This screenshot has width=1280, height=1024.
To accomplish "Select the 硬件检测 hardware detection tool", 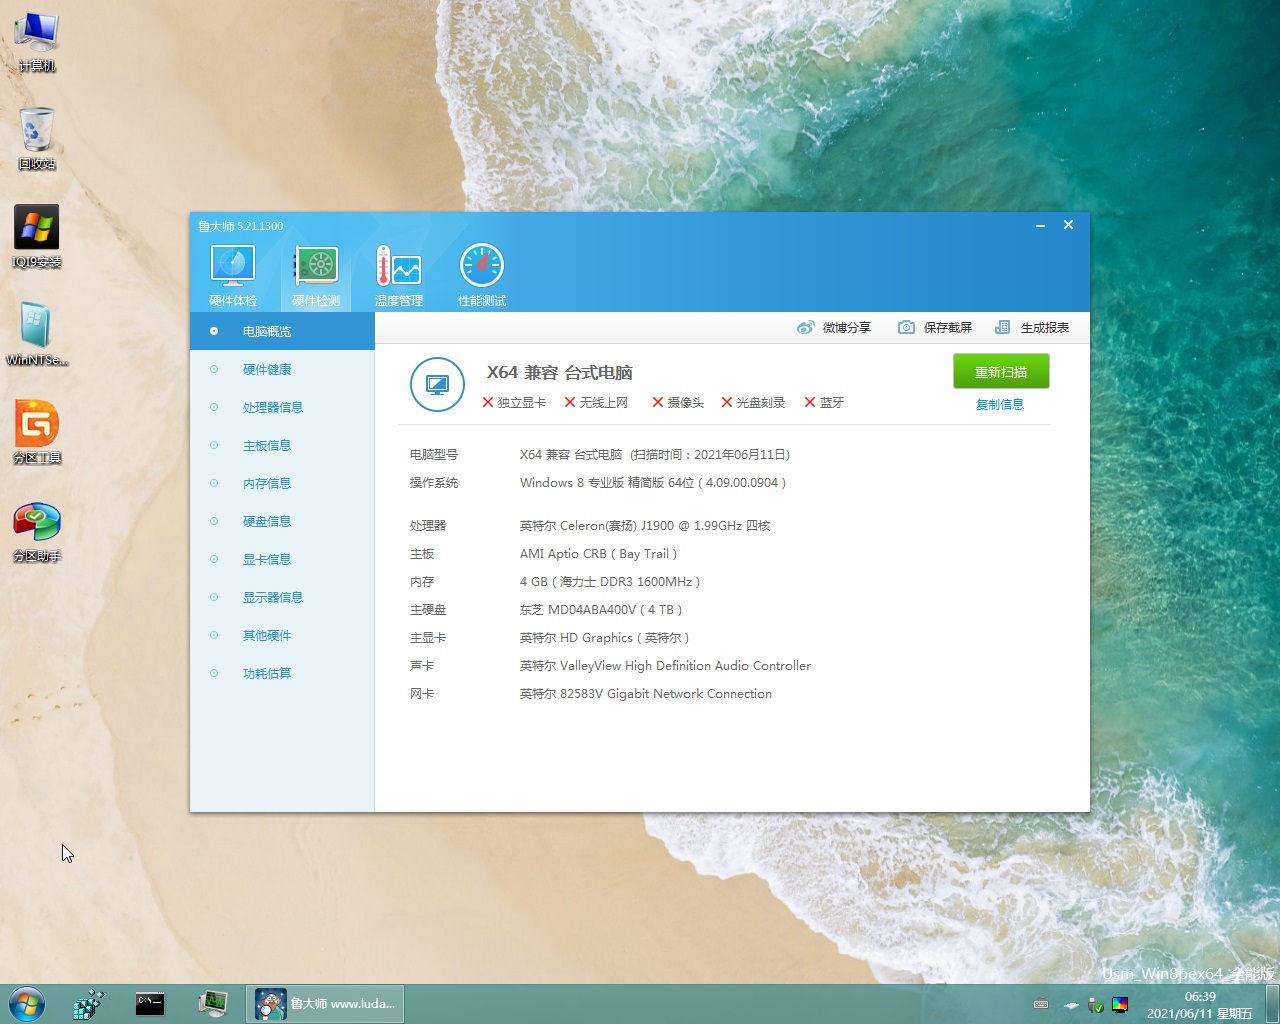I will 316,275.
